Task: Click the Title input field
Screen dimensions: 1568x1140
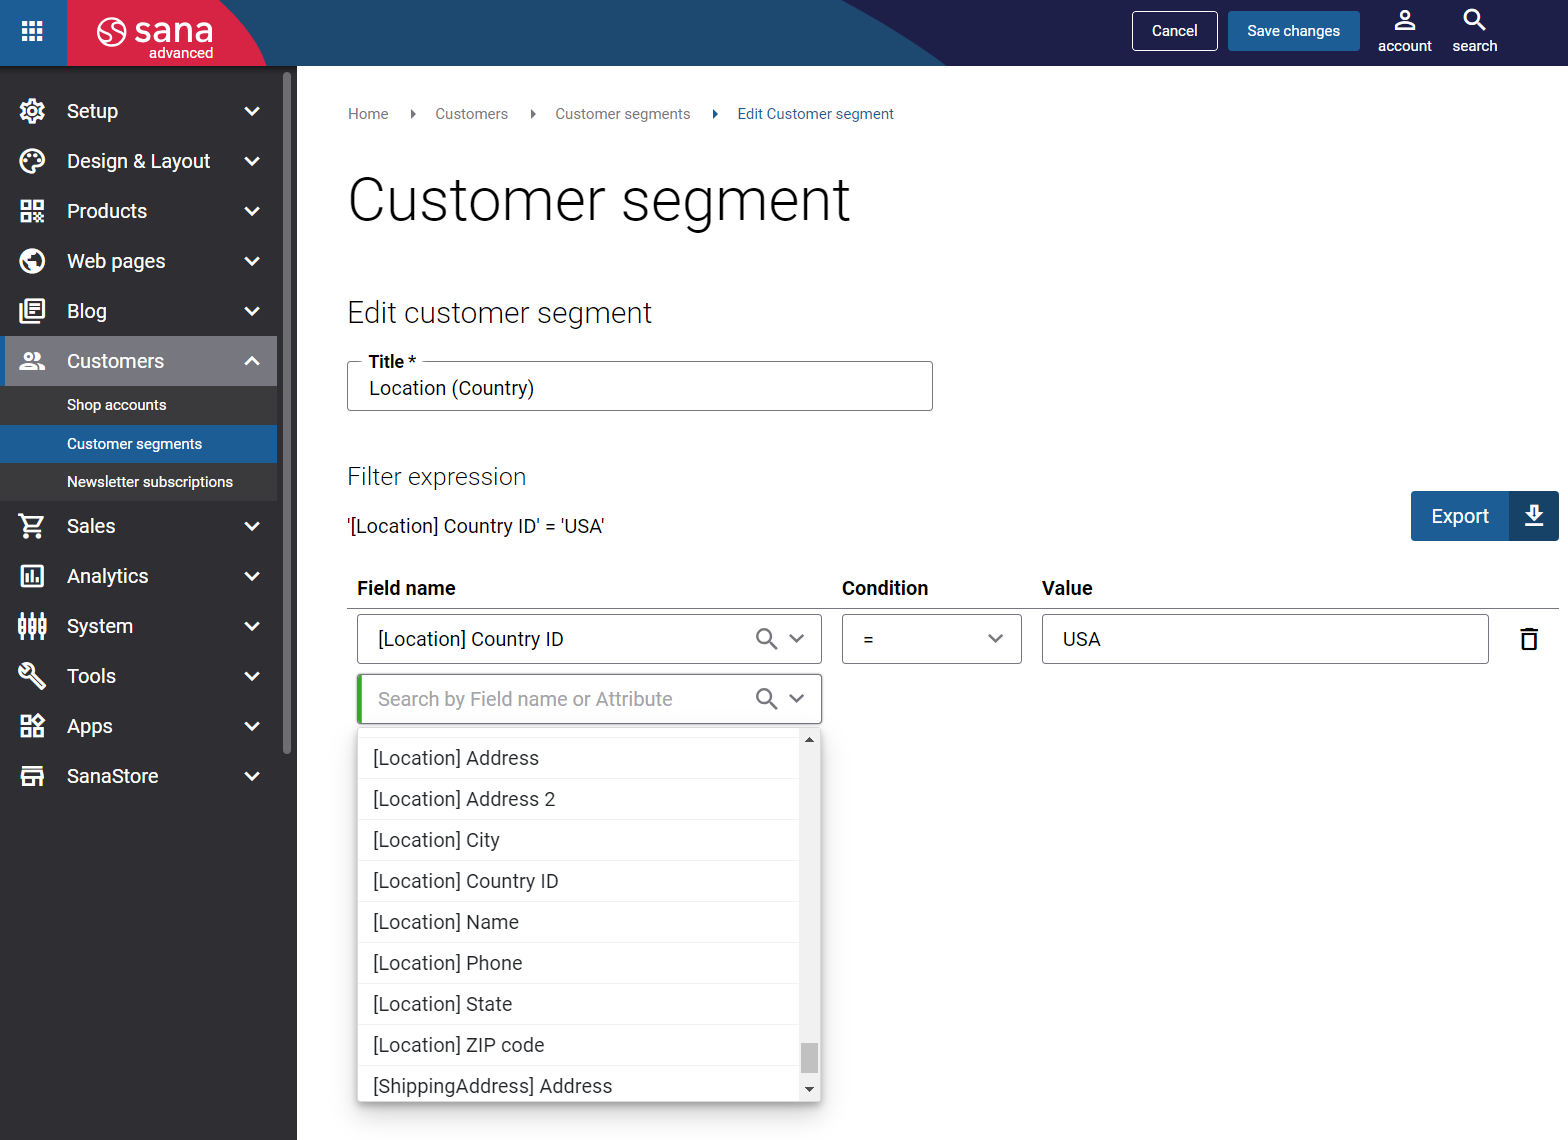Action: (x=640, y=387)
